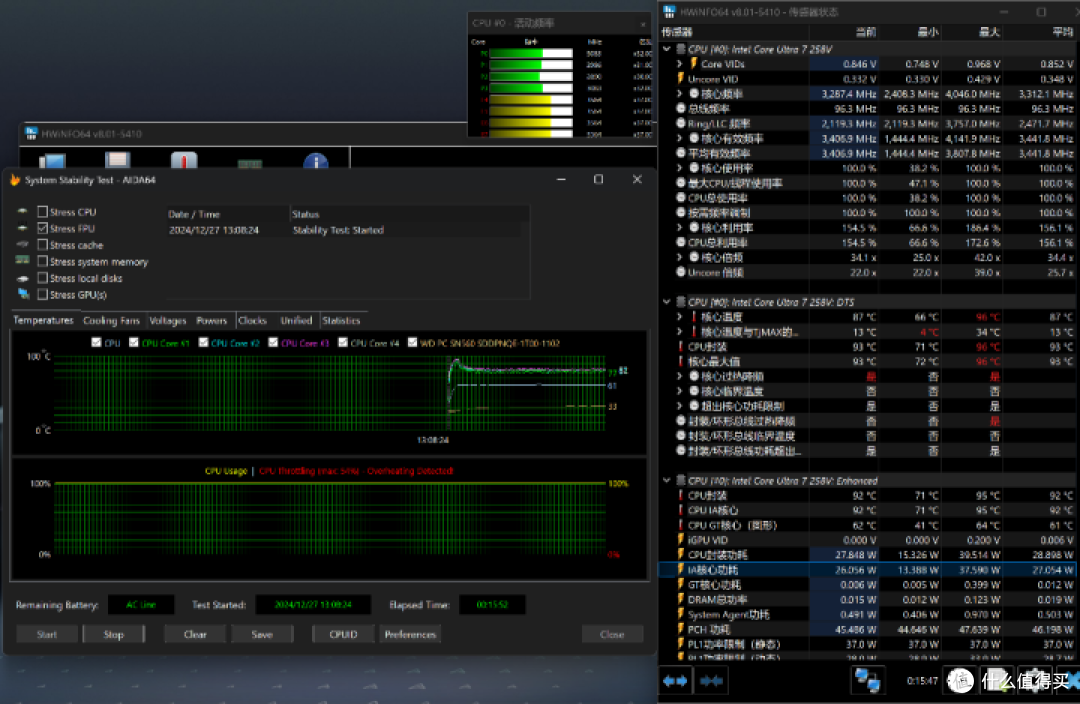Toggle the CPU Core #1 graph checkbox

134,342
